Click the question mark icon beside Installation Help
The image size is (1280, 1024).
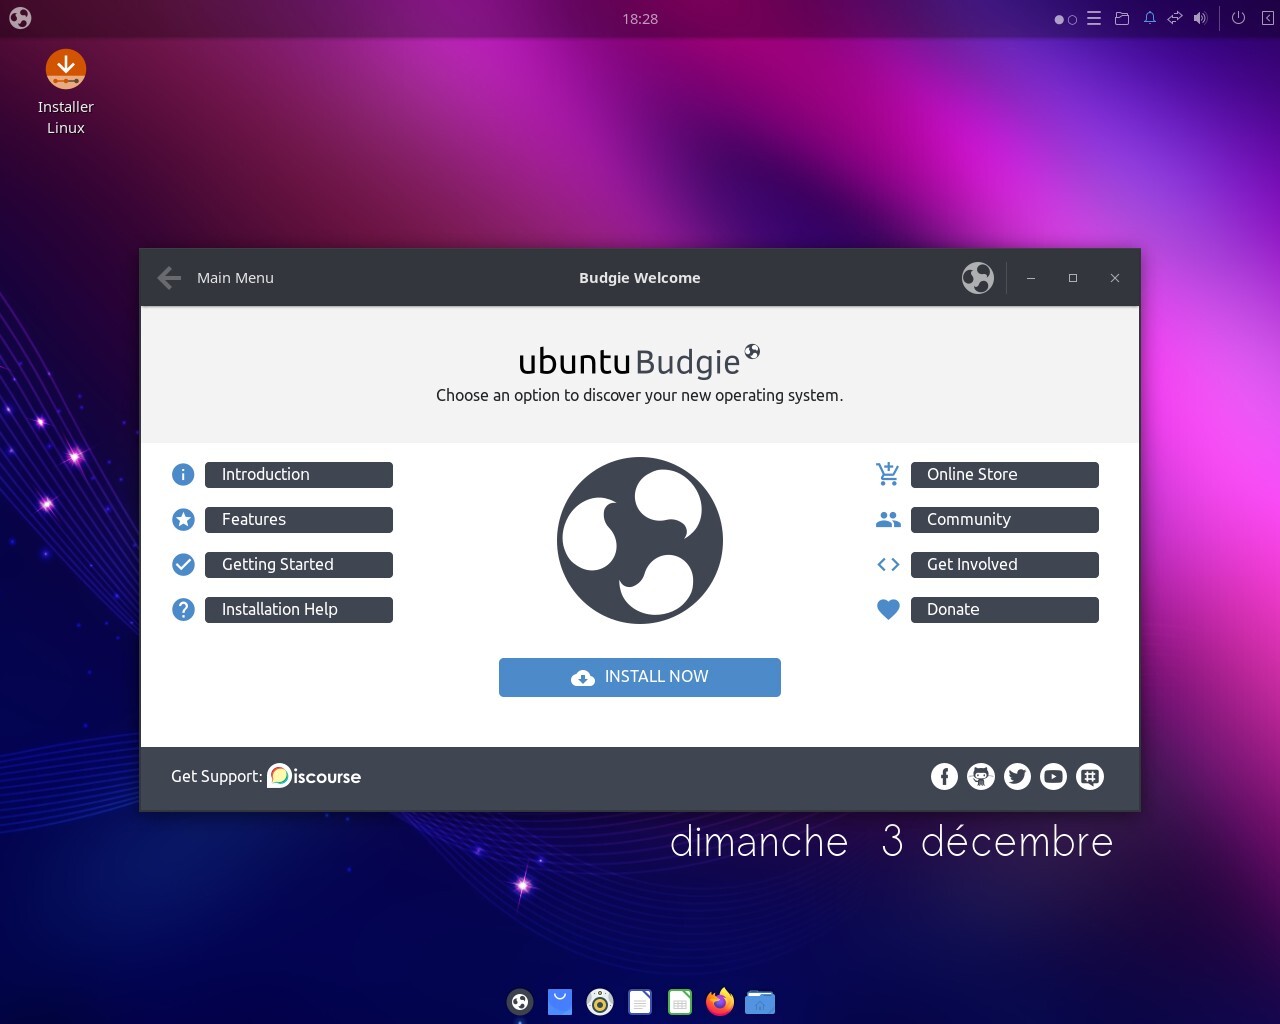point(183,610)
